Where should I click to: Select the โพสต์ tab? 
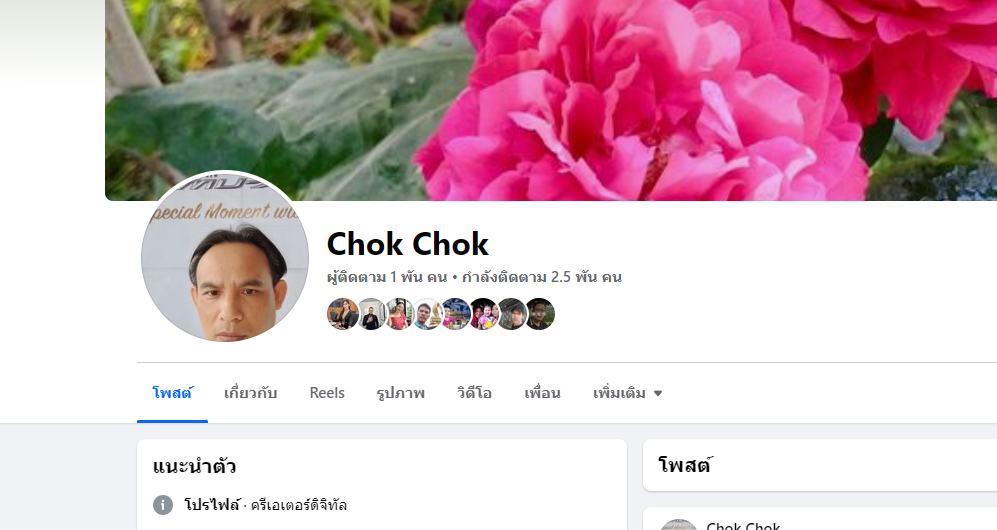coord(172,393)
